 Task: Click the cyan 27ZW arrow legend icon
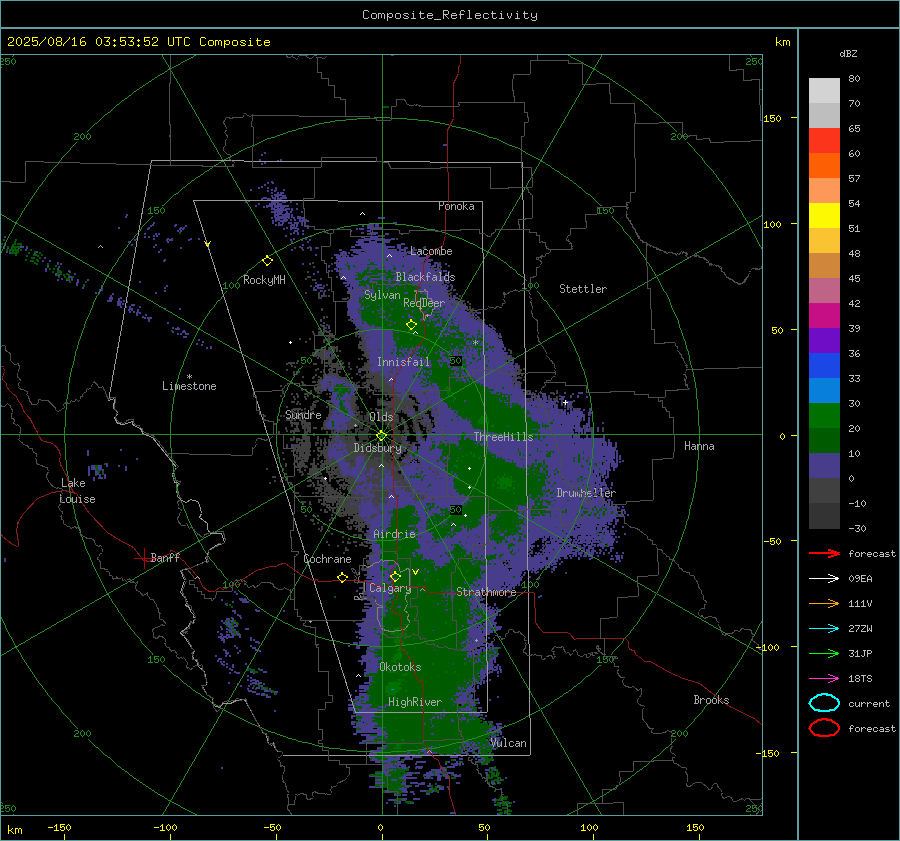824,629
